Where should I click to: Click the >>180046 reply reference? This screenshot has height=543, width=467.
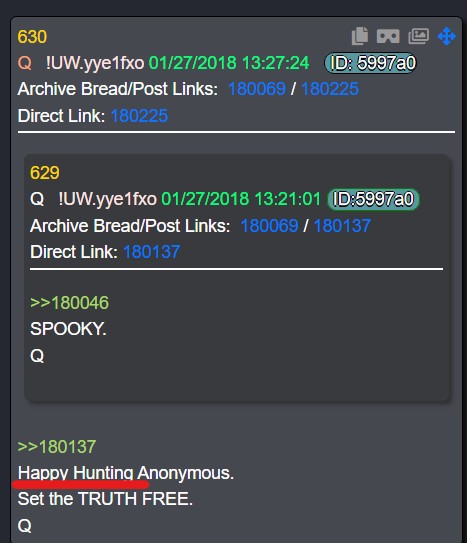tap(70, 303)
